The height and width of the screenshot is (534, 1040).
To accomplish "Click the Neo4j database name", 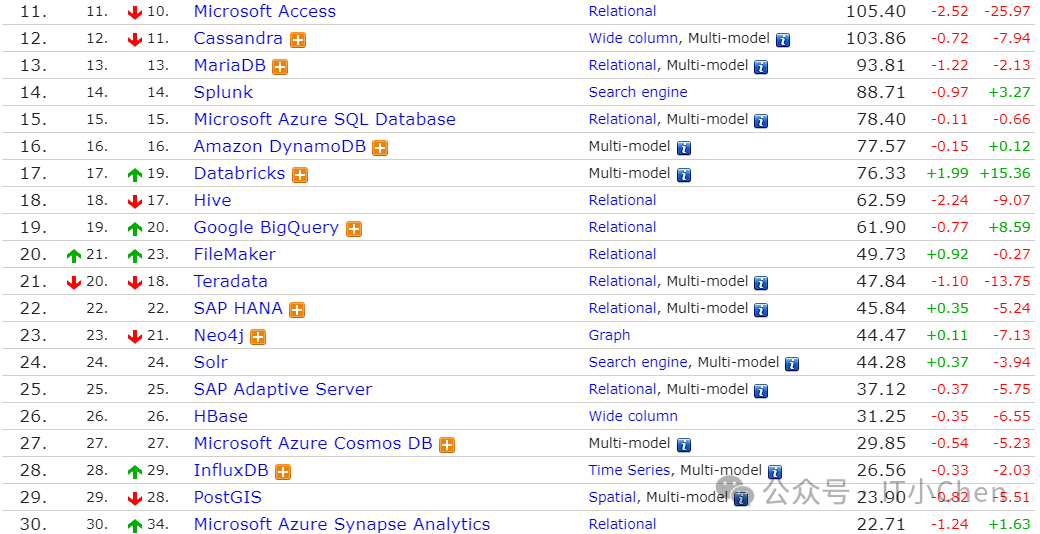I will coord(219,336).
